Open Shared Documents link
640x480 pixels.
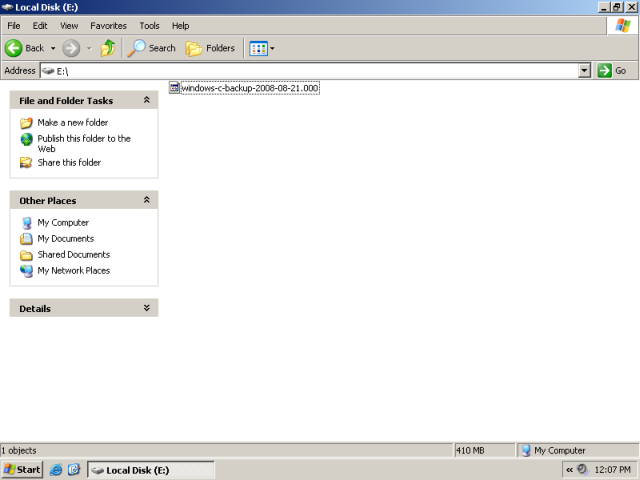[x=73, y=254]
